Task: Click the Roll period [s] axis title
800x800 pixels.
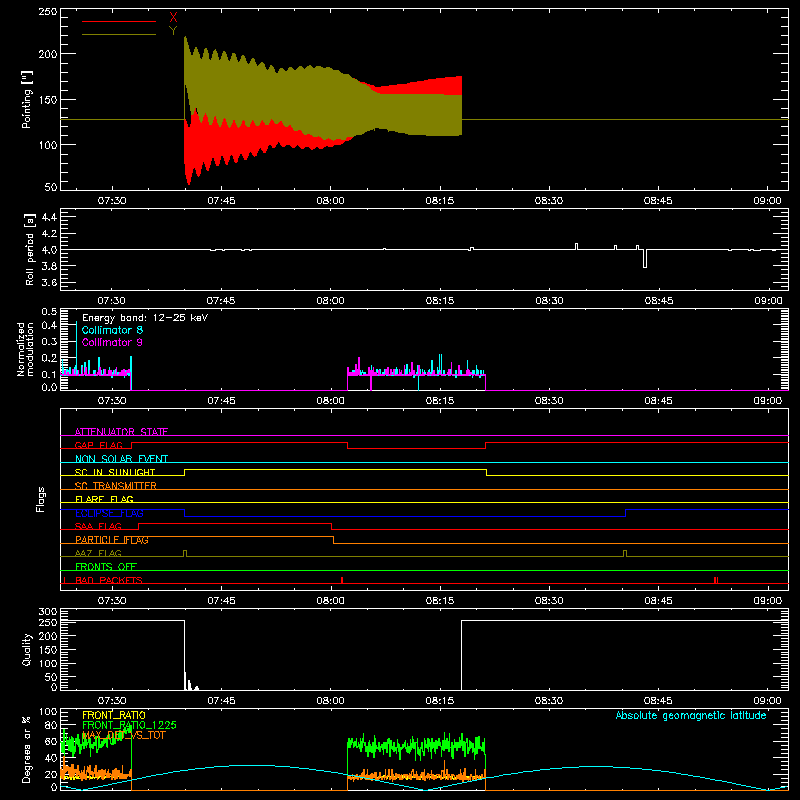Action: click(x=30, y=249)
